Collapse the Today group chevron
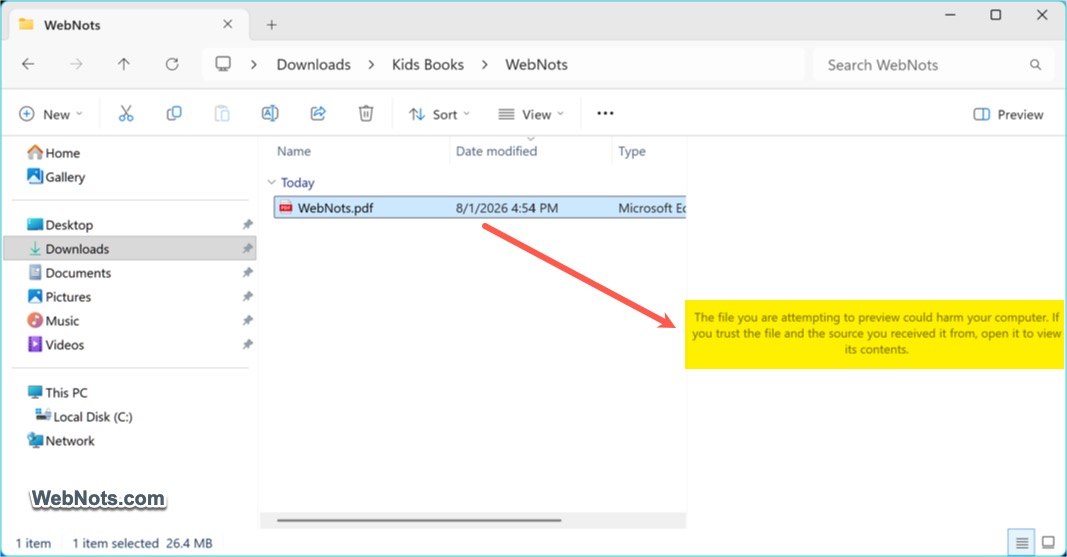The width and height of the screenshot is (1067, 557). click(x=272, y=182)
